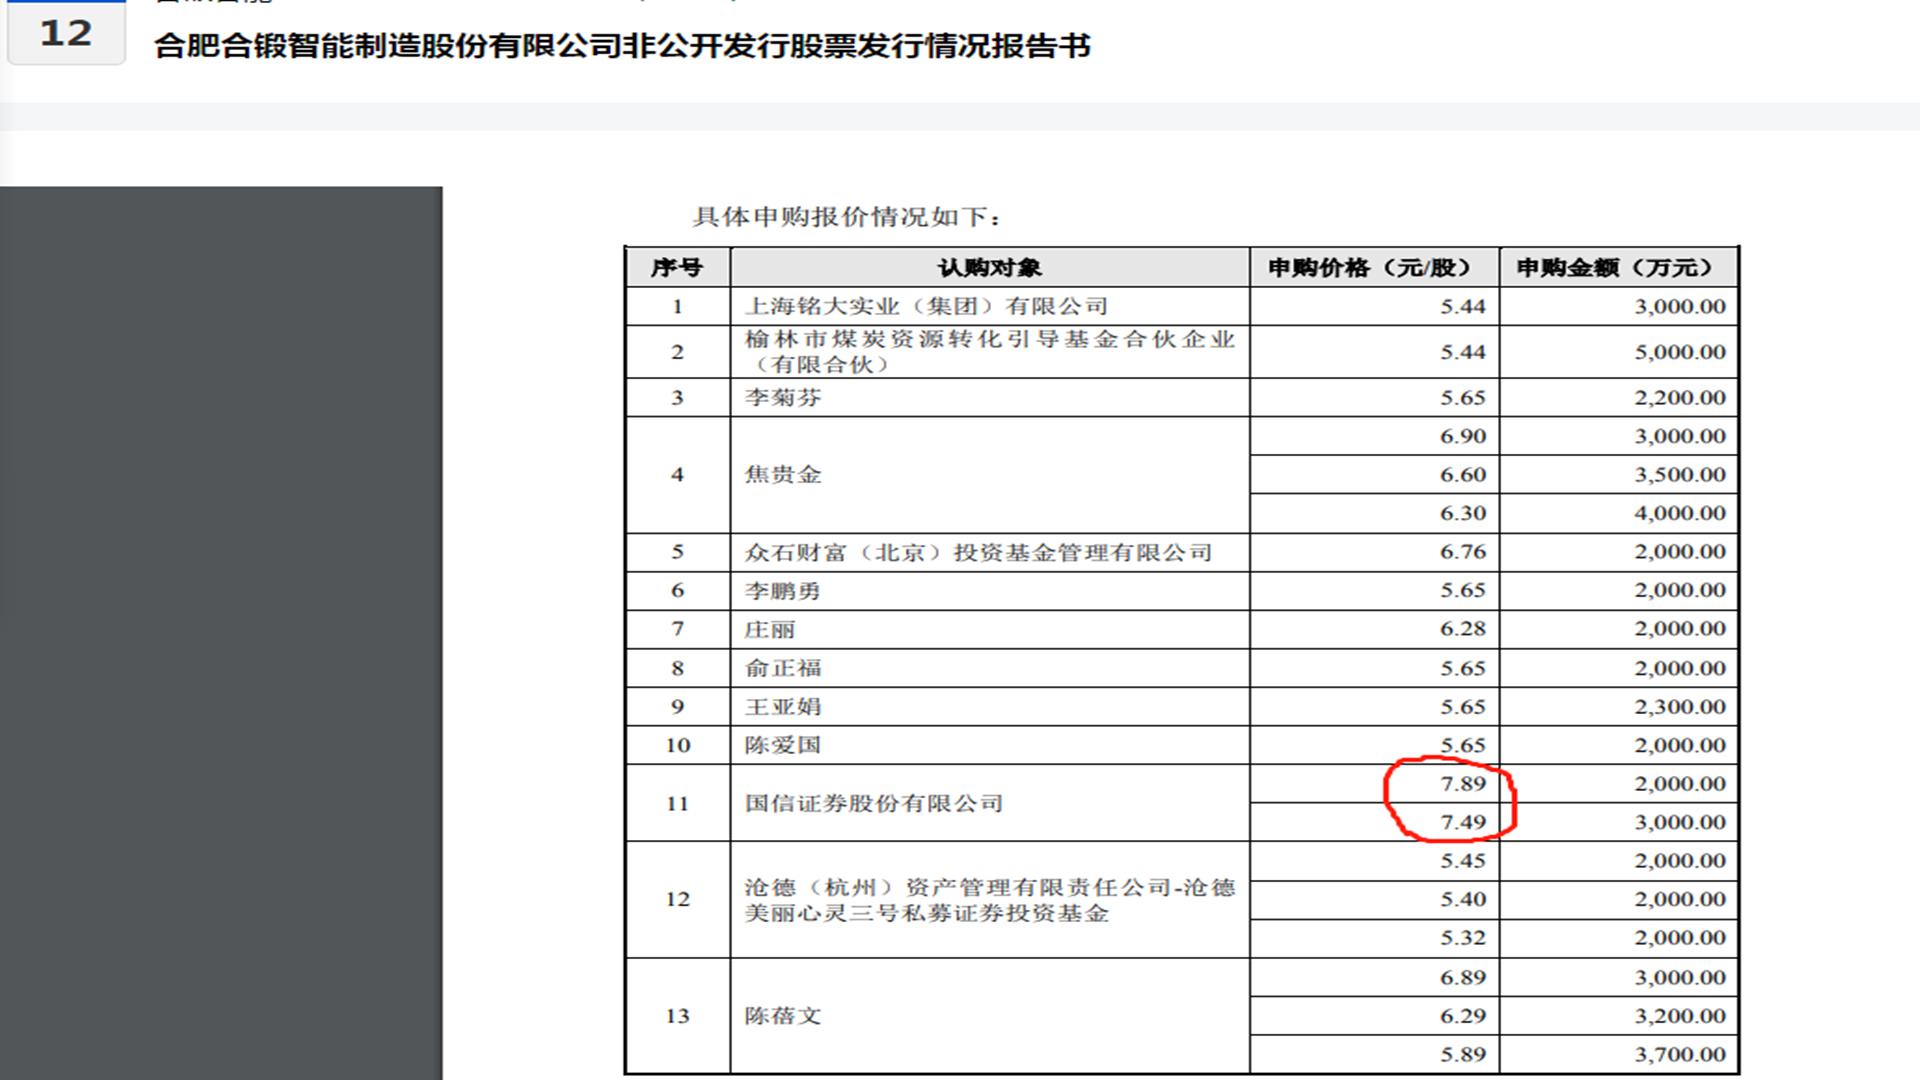Select the 5,000.00 amount in row 2
This screenshot has width=1920, height=1080.
[x=1678, y=352]
